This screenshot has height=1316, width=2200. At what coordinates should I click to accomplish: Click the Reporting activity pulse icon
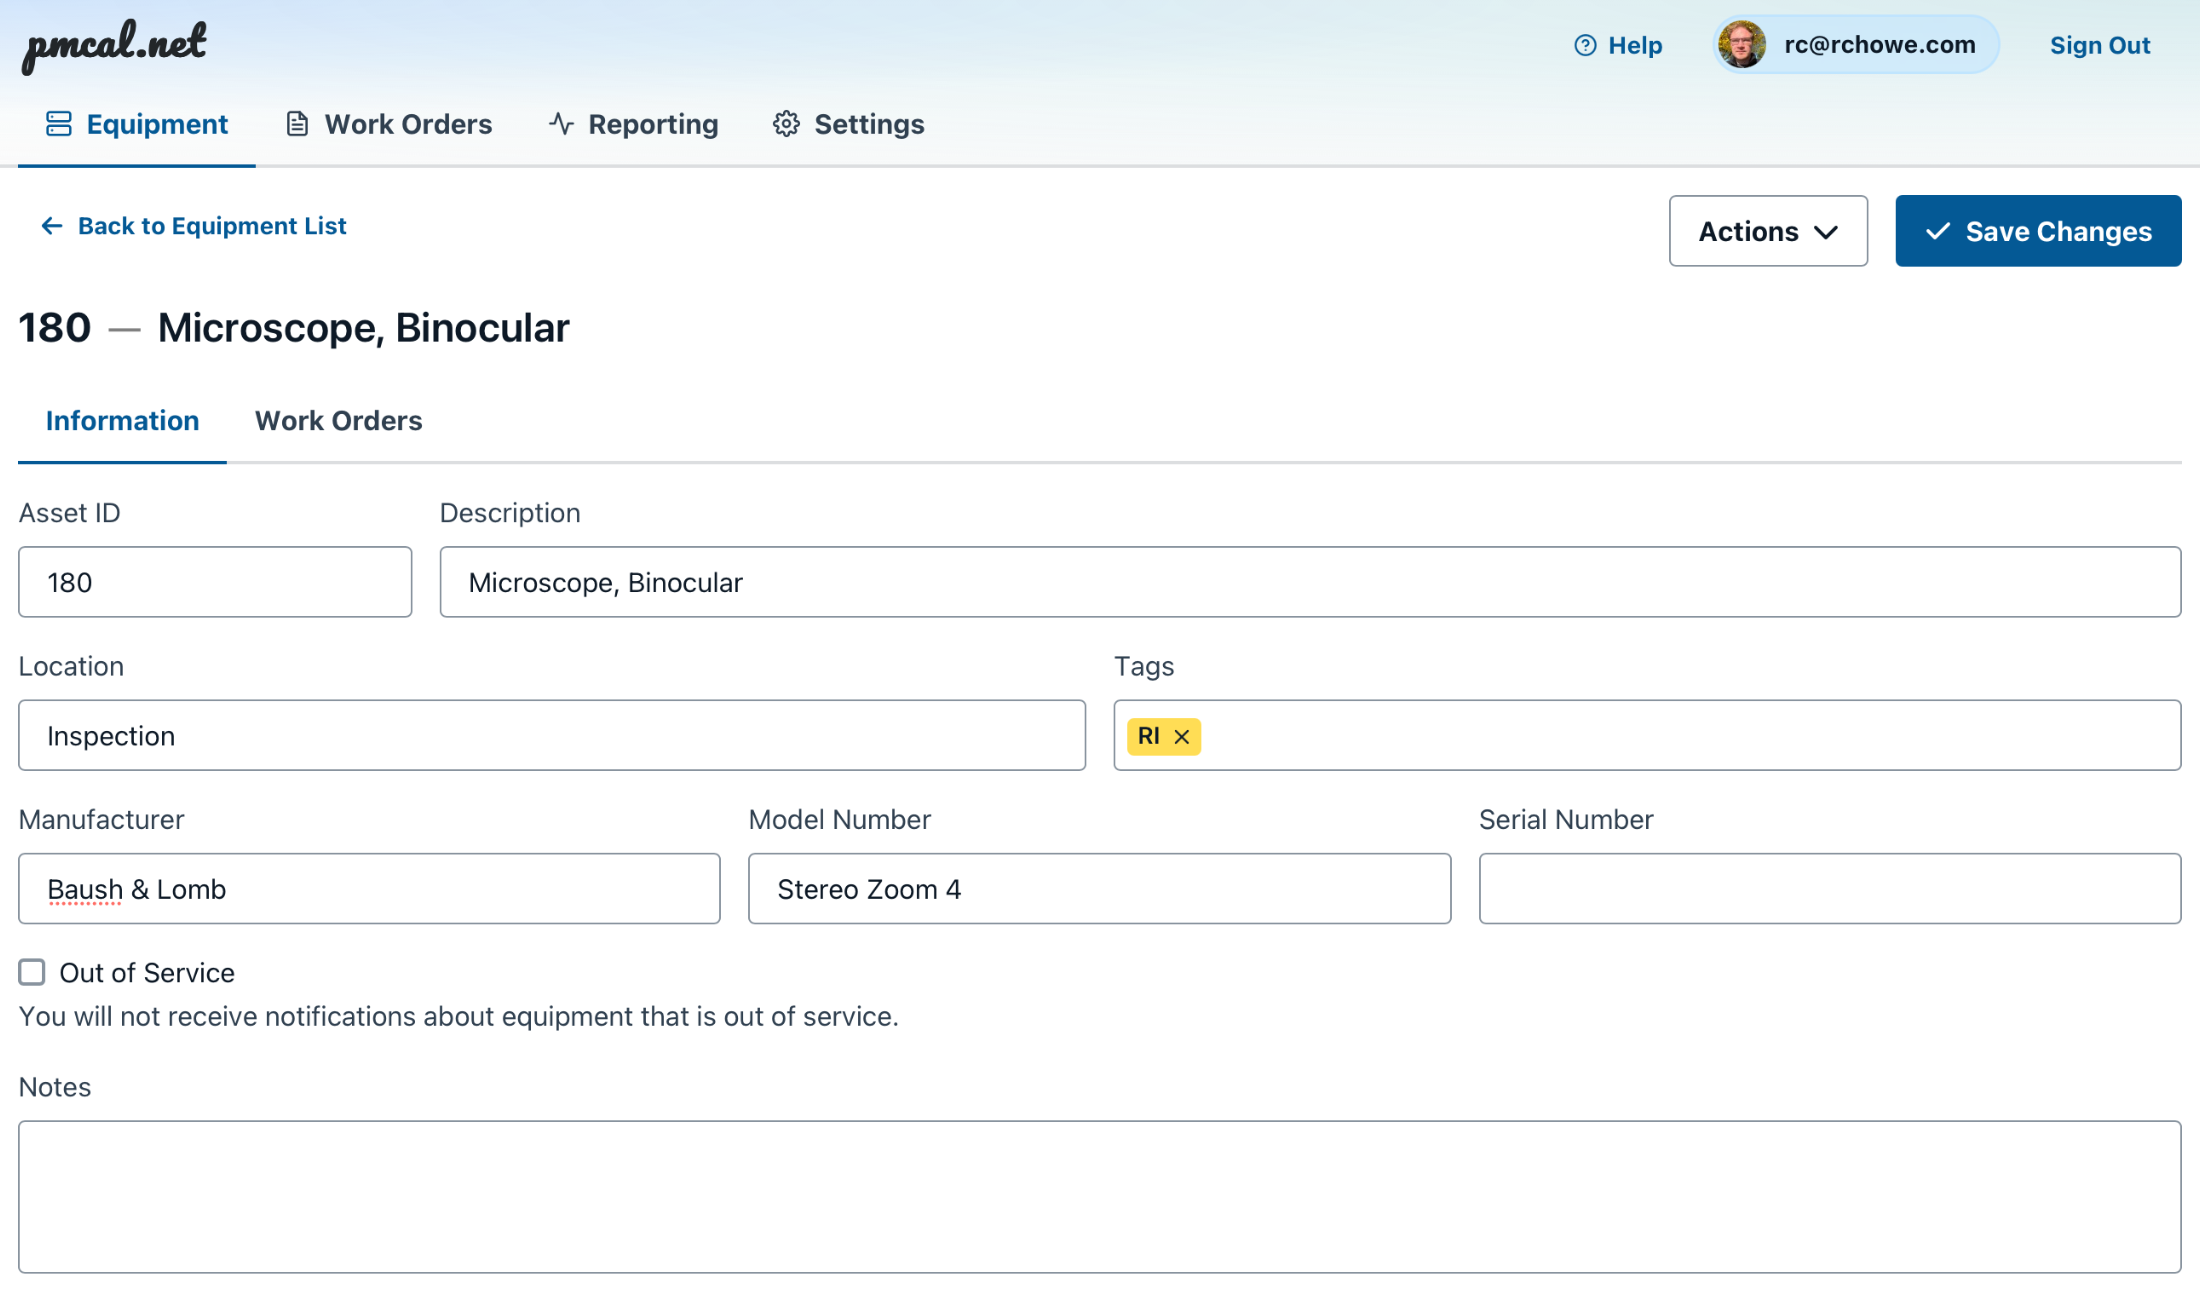(x=561, y=124)
